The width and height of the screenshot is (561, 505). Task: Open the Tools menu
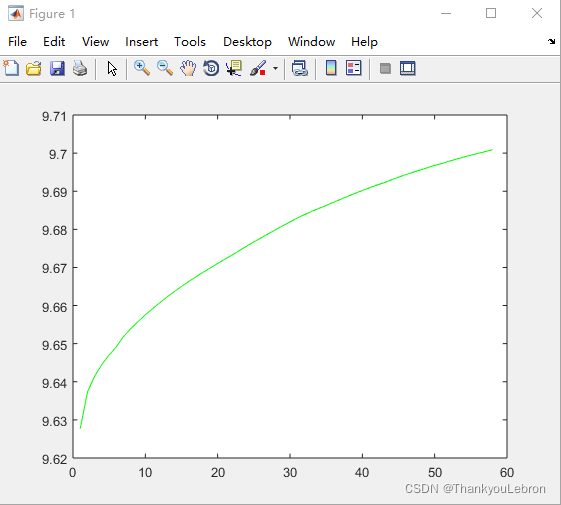[x=190, y=42]
